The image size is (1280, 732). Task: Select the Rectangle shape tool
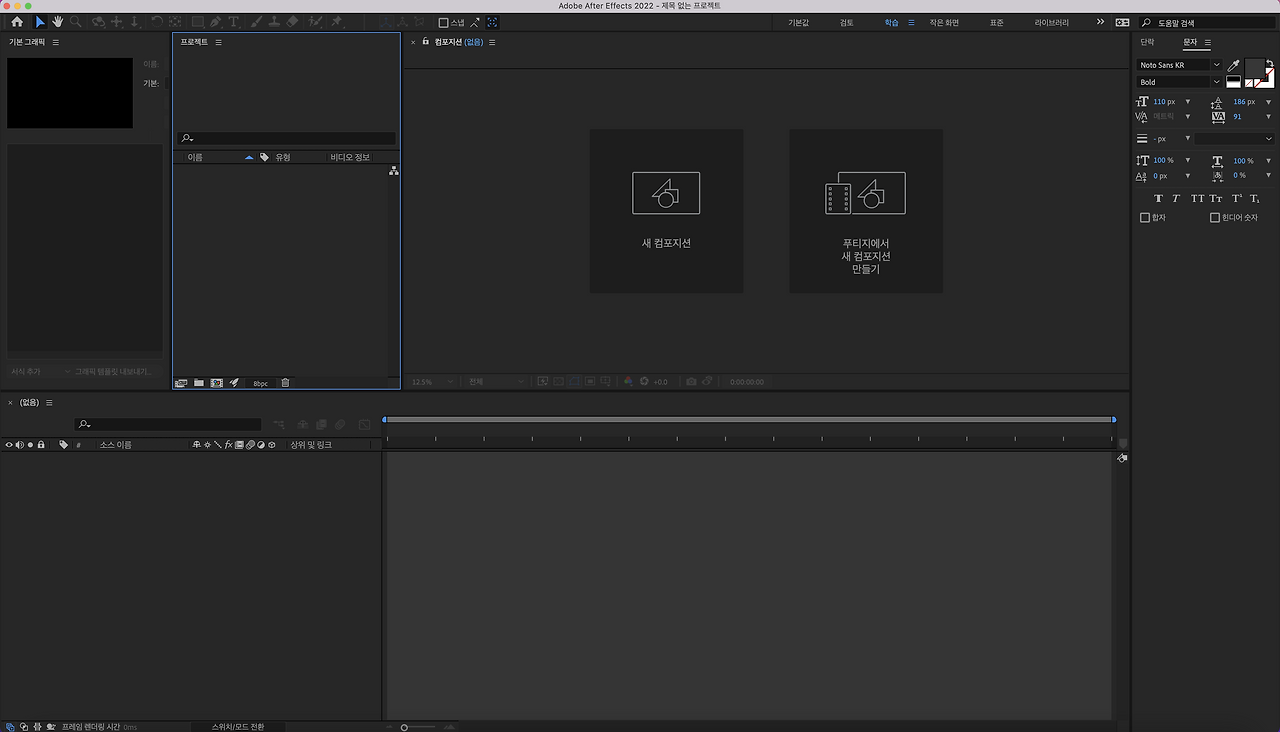[197, 22]
